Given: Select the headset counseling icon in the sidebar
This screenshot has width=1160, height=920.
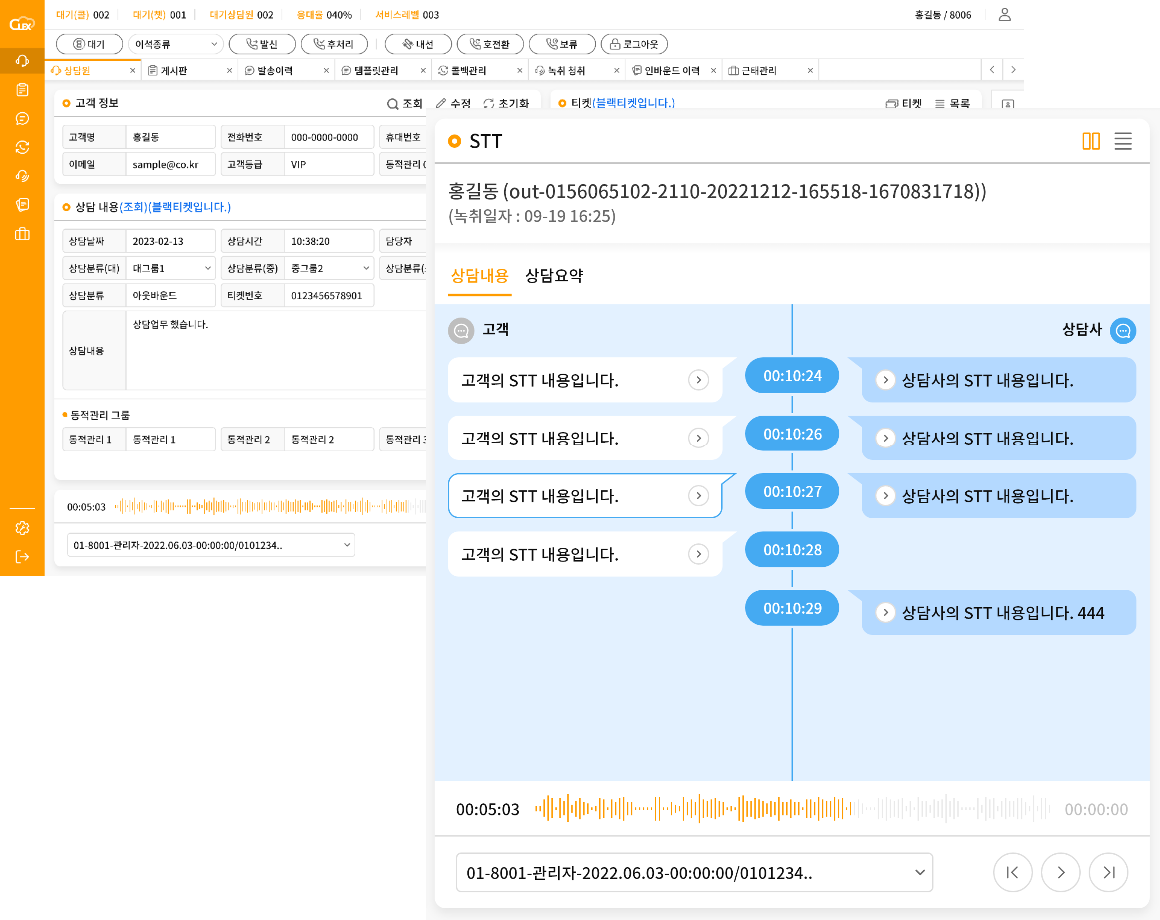Looking at the screenshot, I should 22,62.
